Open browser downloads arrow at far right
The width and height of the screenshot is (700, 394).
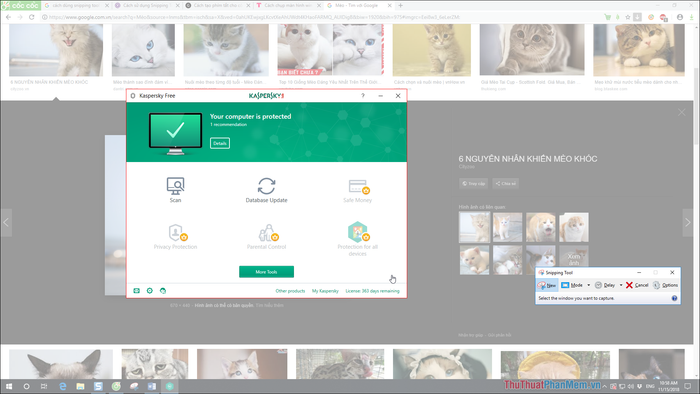click(692, 17)
